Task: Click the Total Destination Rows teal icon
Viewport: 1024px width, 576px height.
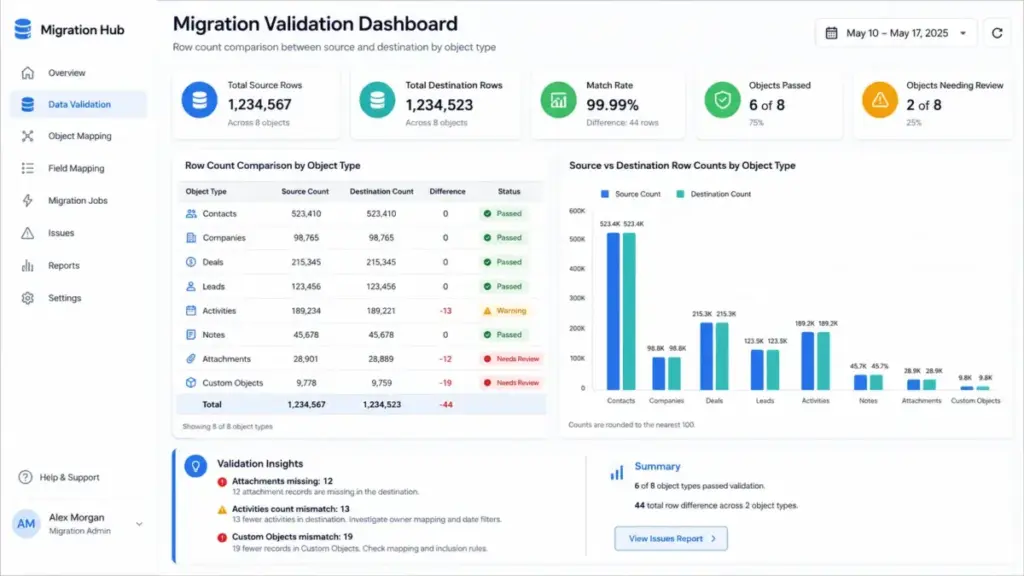Action: (377, 100)
